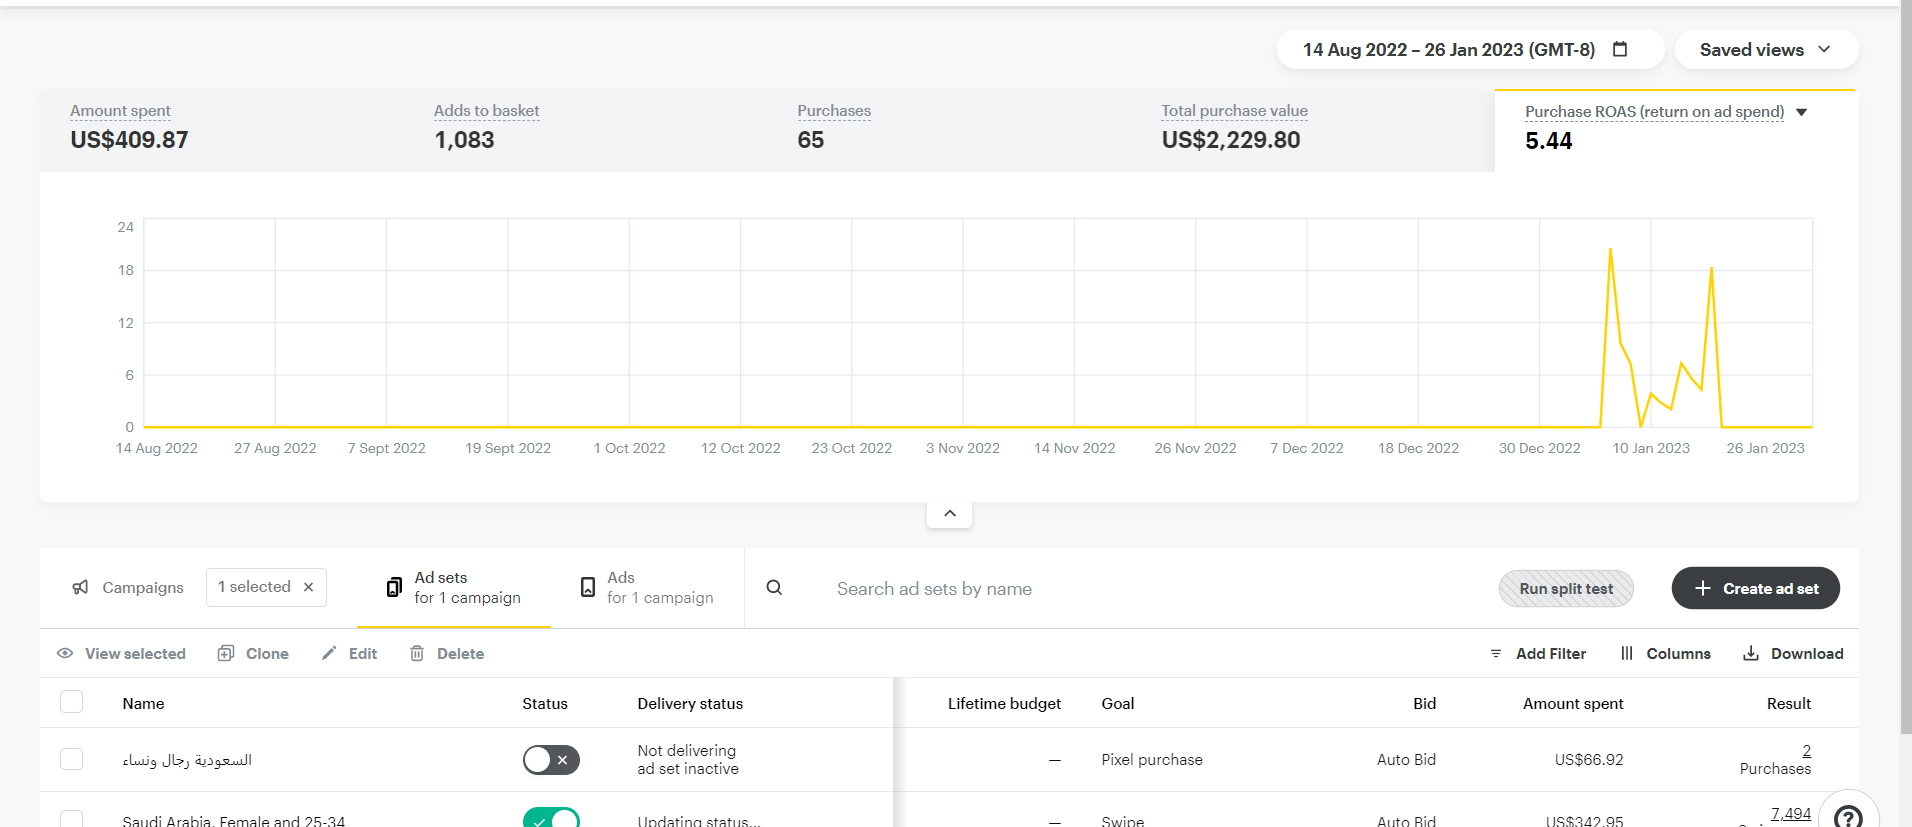Expand the Saved views dropdown
Viewport: 1912px width, 827px height.
[1765, 49]
